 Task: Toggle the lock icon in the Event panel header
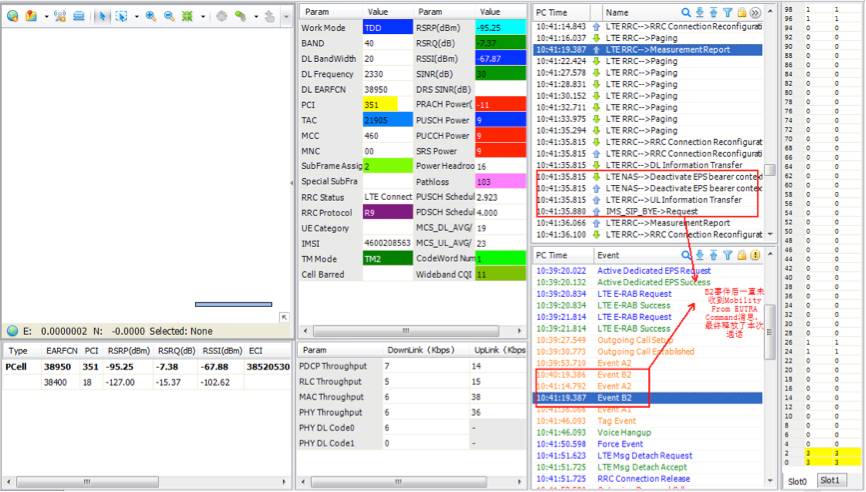(x=742, y=255)
